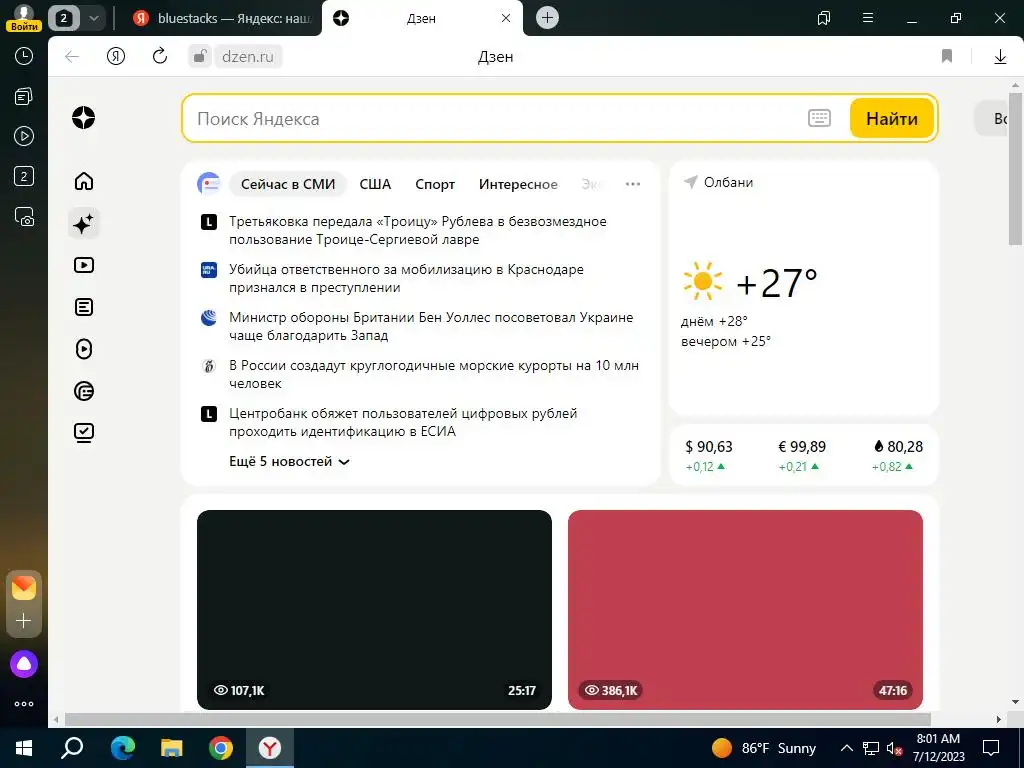
Task: Open browser history clock icon in sidebar
Action: (x=24, y=56)
